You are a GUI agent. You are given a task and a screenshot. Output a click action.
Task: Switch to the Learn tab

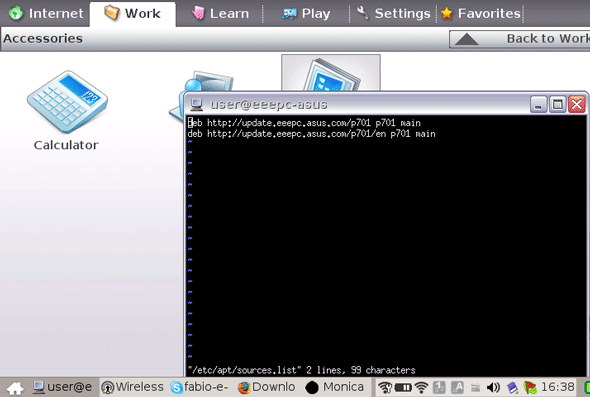click(x=220, y=14)
